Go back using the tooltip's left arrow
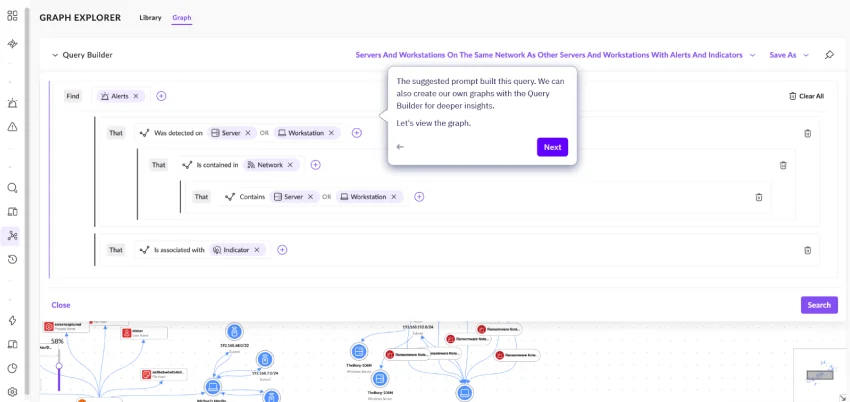This screenshot has width=850, height=402. (400, 147)
